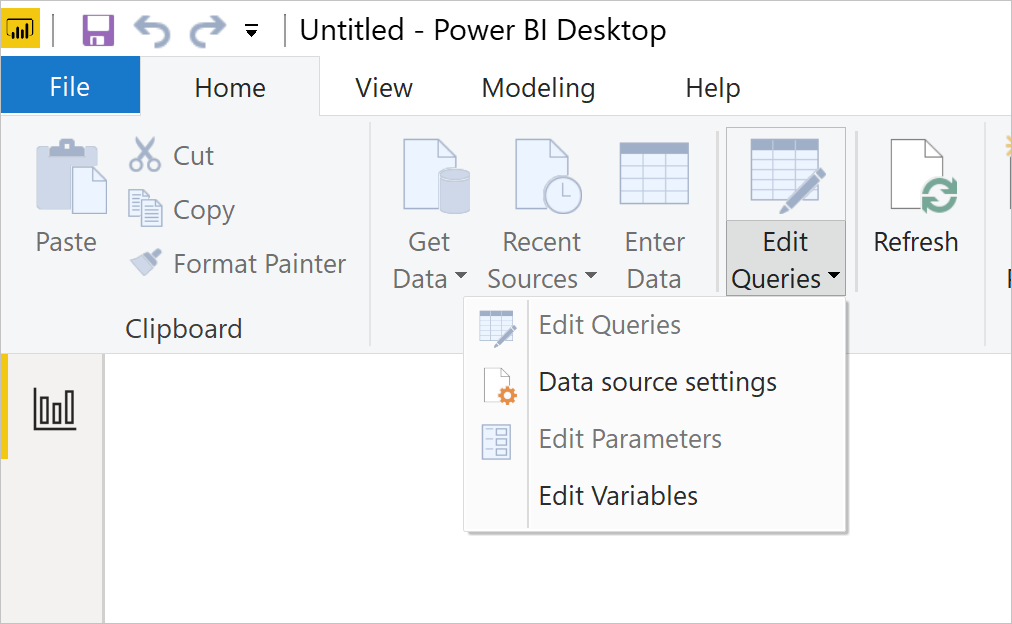This screenshot has width=1012, height=624.
Task: Click the Recent Sources clock icon
Action: tap(548, 176)
